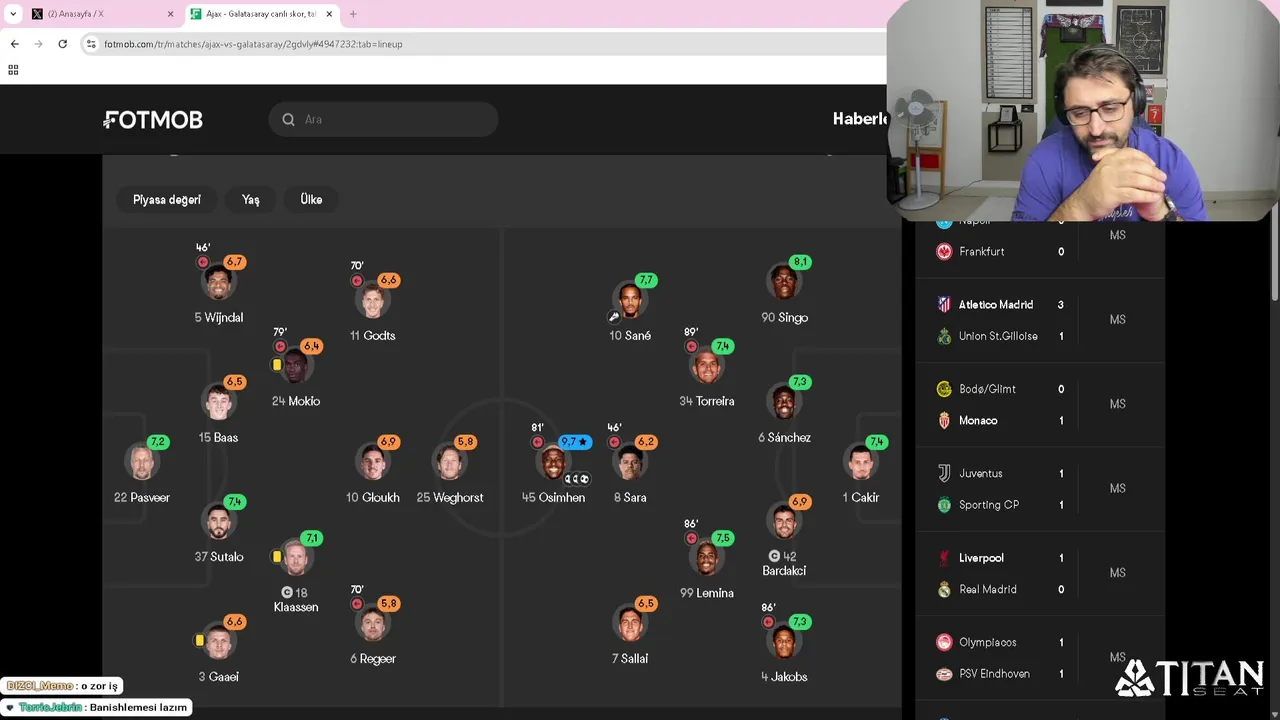The width and height of the screenshot is (1280, 720).
Task: Click Osimhen's goal balls icon
Action: coord(577,479)
